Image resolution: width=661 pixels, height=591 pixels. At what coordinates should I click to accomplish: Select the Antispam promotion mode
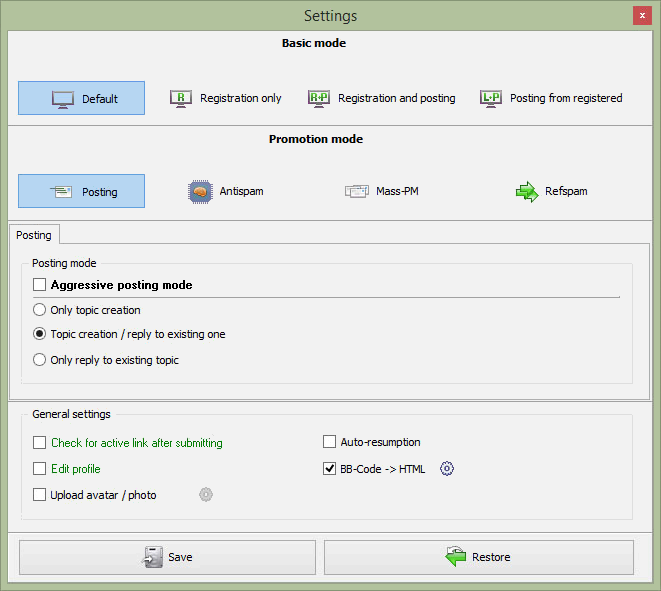point(226,191)
